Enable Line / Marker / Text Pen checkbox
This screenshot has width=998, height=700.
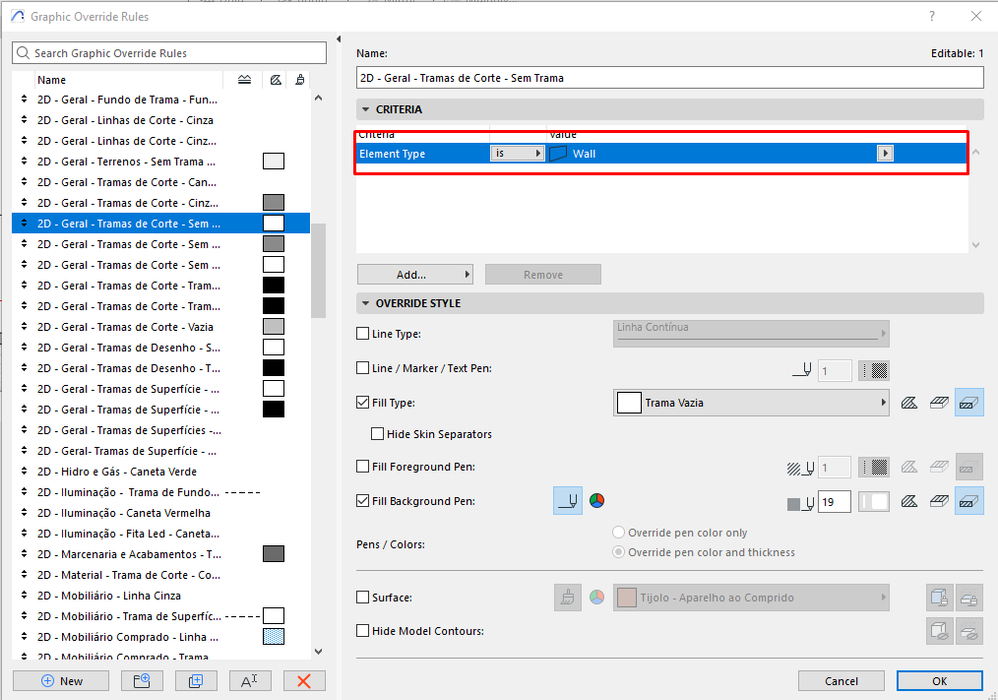pos(363,368)
